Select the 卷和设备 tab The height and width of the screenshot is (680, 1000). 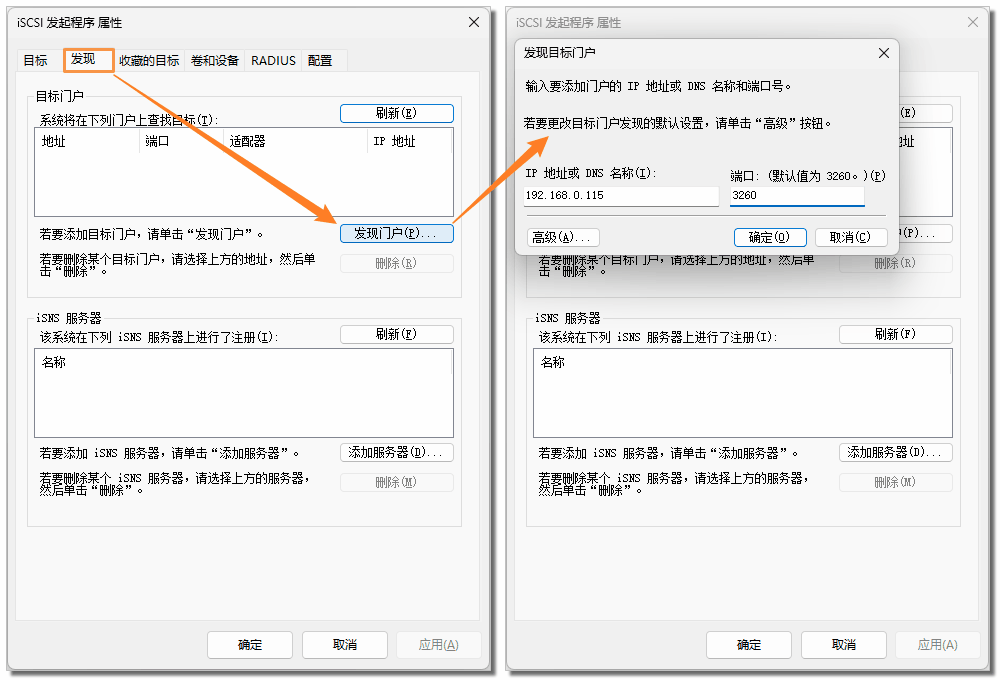point(215,61)
